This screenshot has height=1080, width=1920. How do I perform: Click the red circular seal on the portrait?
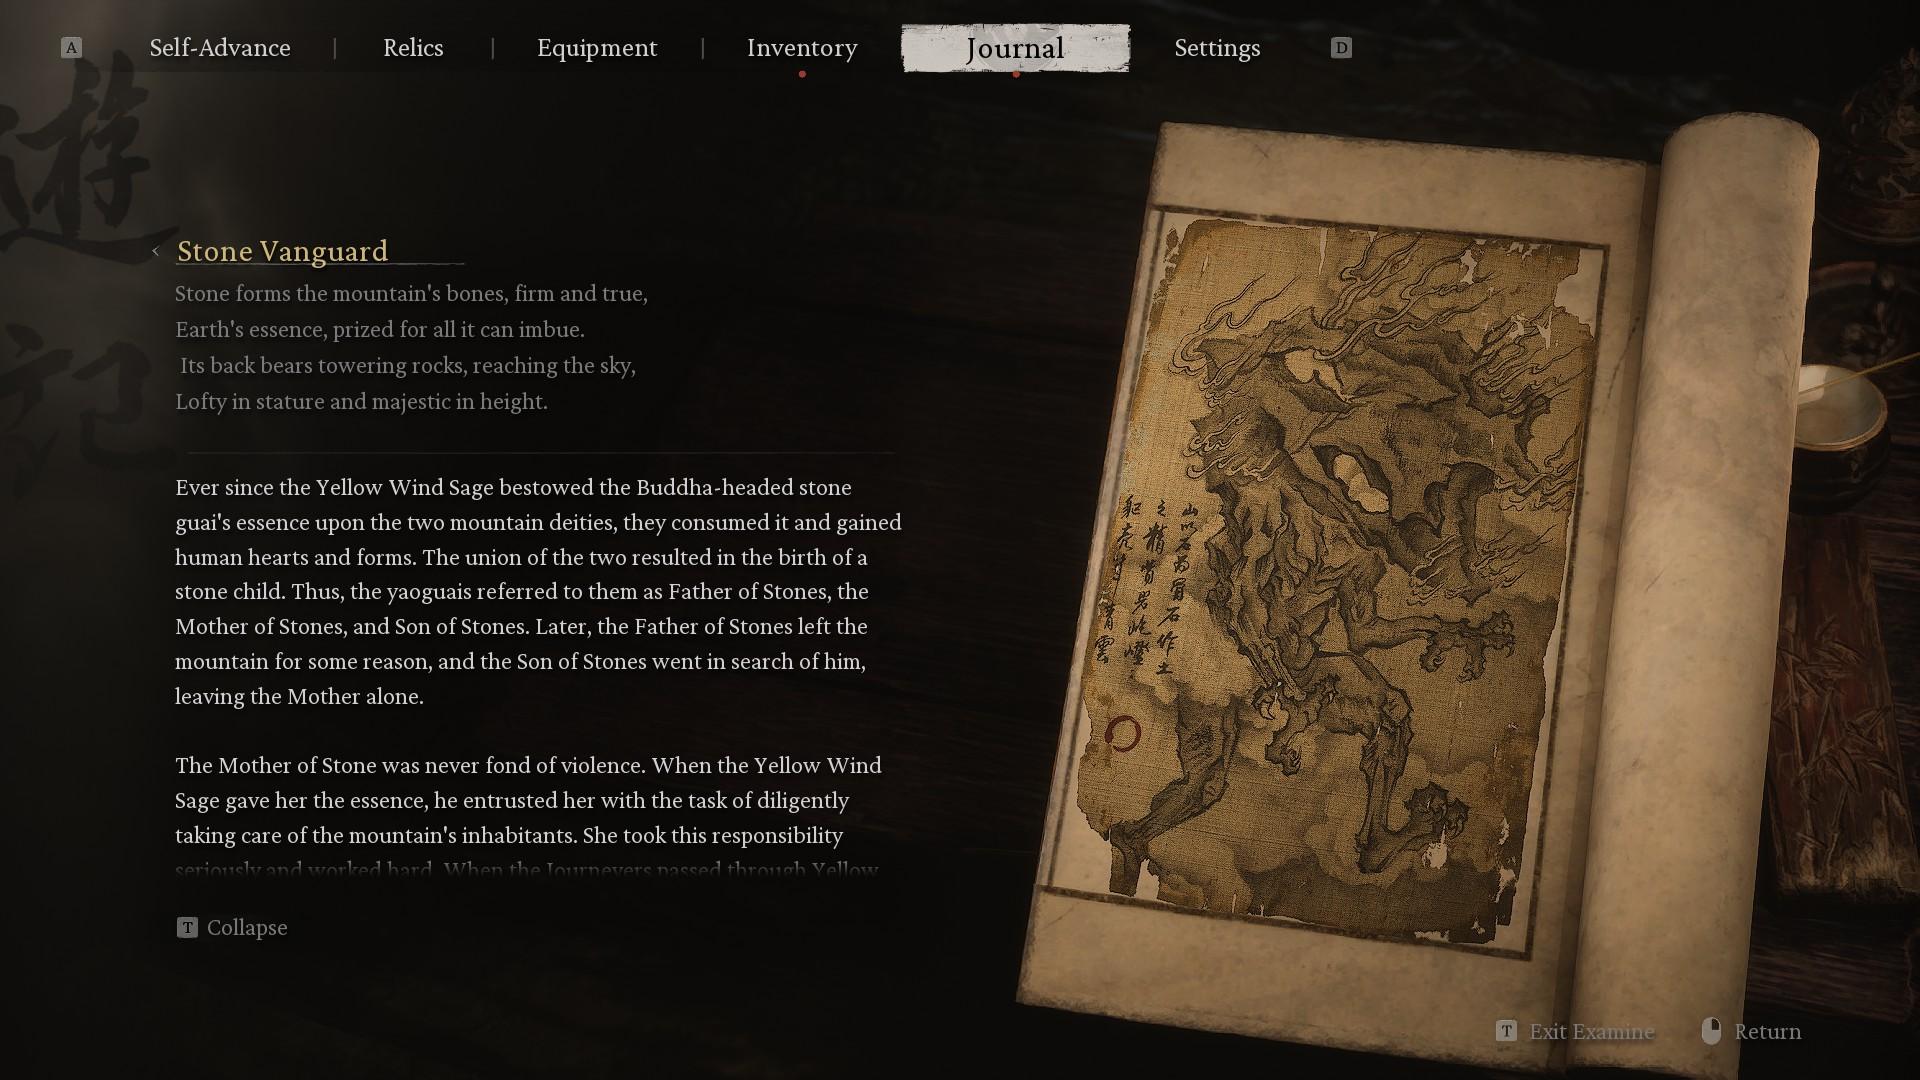point(1122,734)
